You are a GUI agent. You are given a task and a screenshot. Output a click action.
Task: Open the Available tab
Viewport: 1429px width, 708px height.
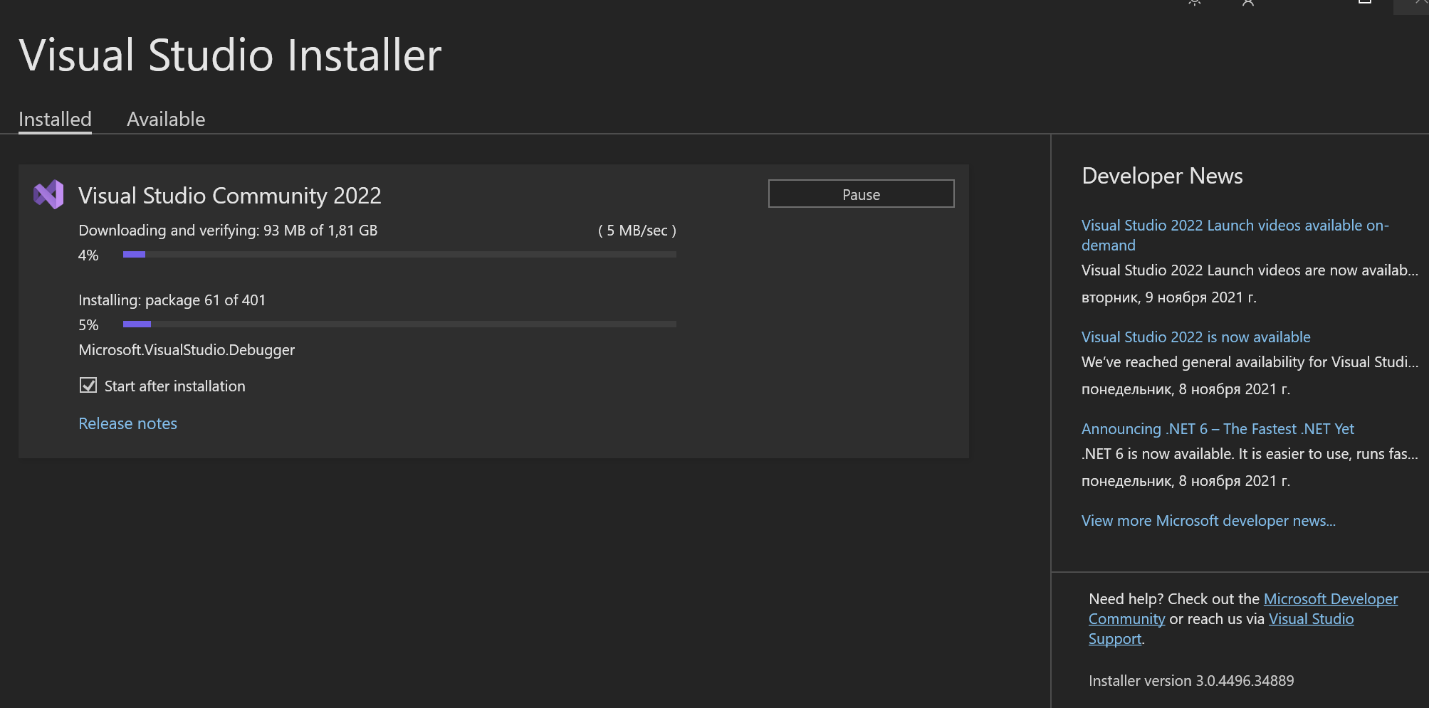166,119
